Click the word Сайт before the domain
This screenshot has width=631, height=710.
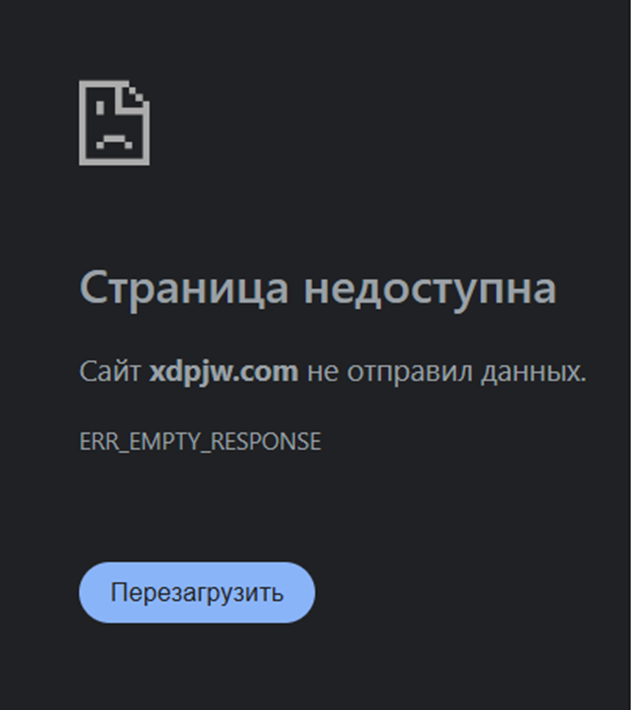(x=110, y=372)
